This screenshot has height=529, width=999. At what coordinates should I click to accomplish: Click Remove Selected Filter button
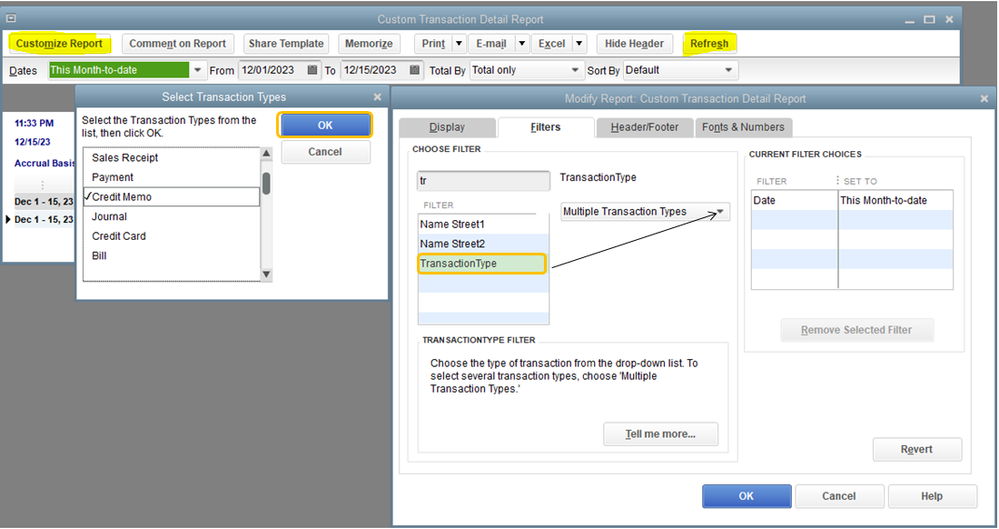click(x=857, y=330)
